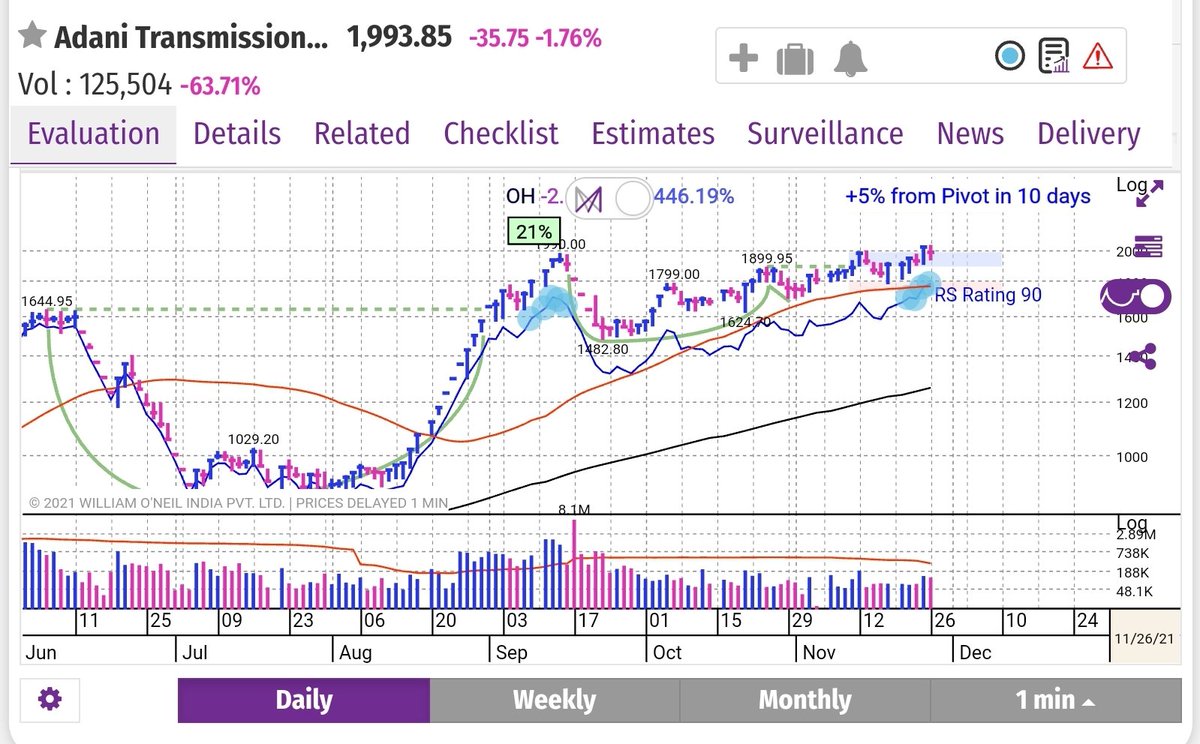Expand chart to fullscreen with arrows icon
1200x744 pixels.
[1150, 192]
